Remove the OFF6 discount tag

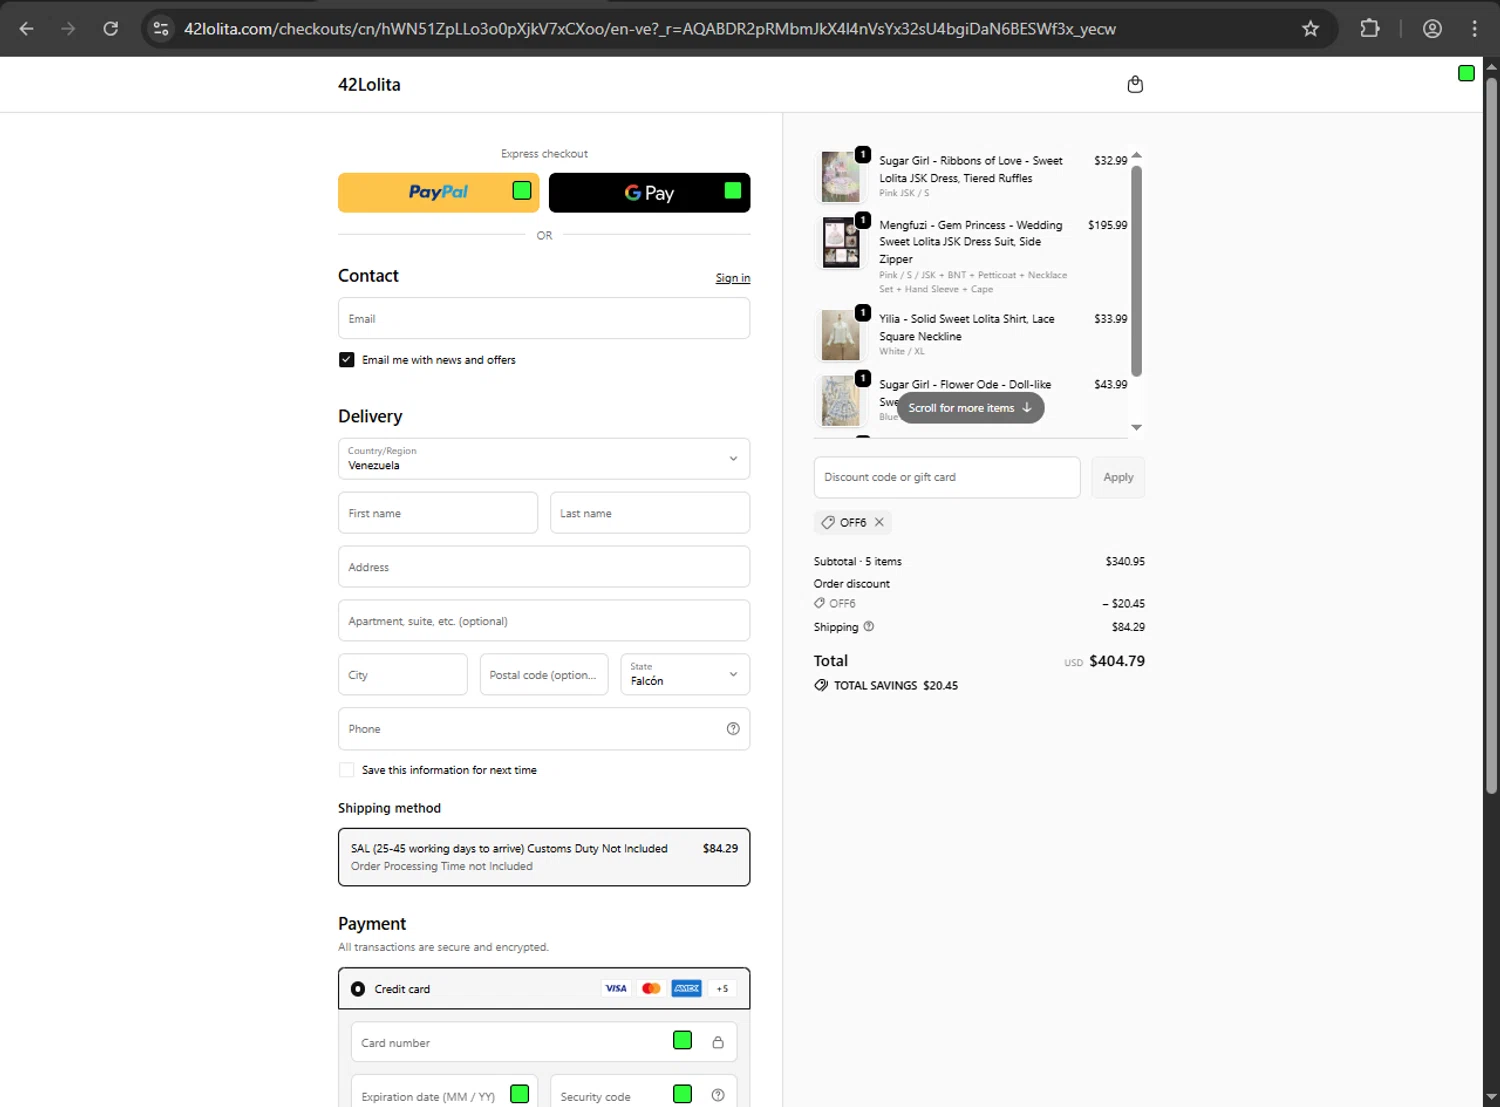(x=879, y=522)
